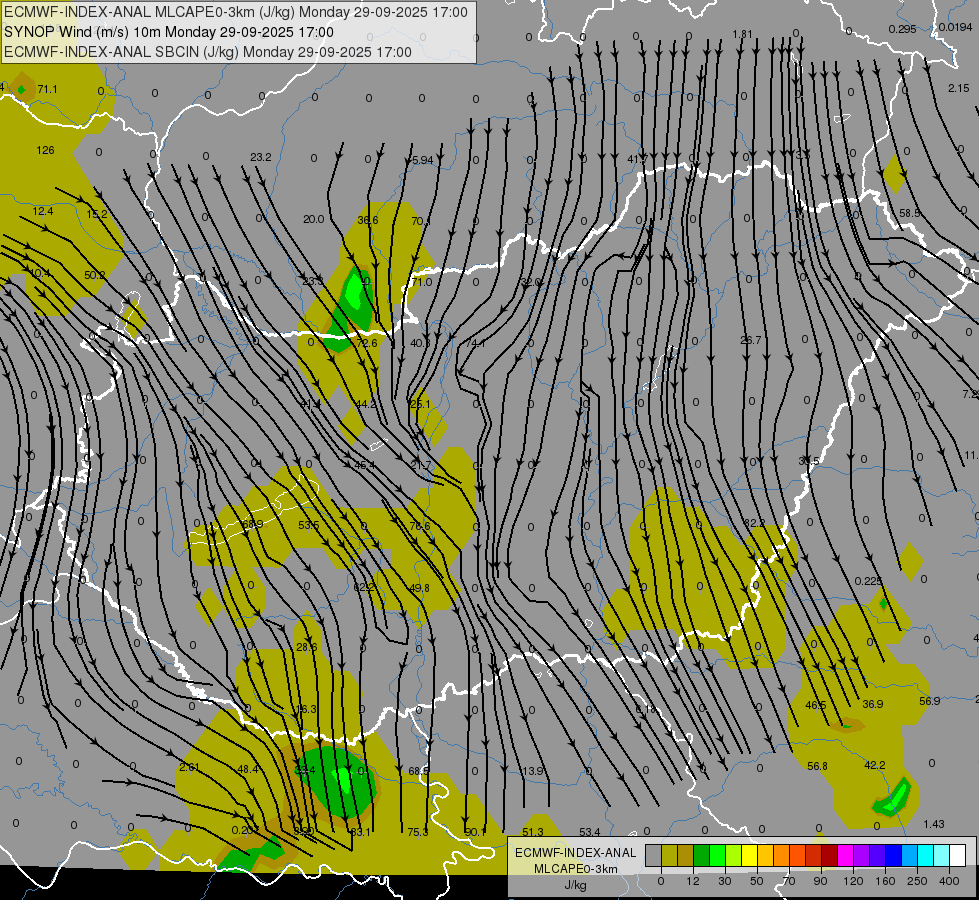Click the map value 12.4
Viewport: 979px width, 900px height.
(x=43, y=211)
